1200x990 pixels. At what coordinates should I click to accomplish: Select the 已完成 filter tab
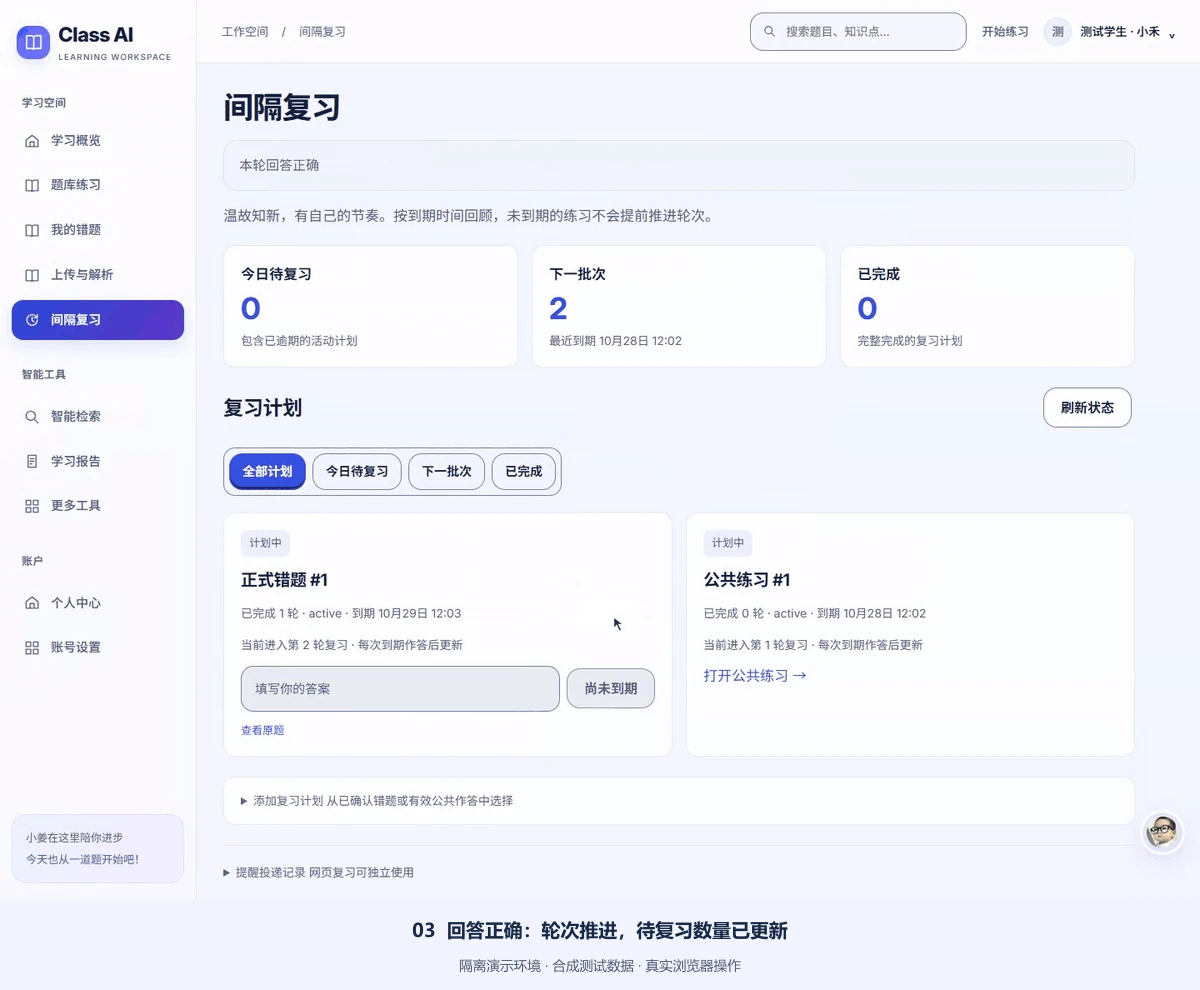[x=523, y=471]
